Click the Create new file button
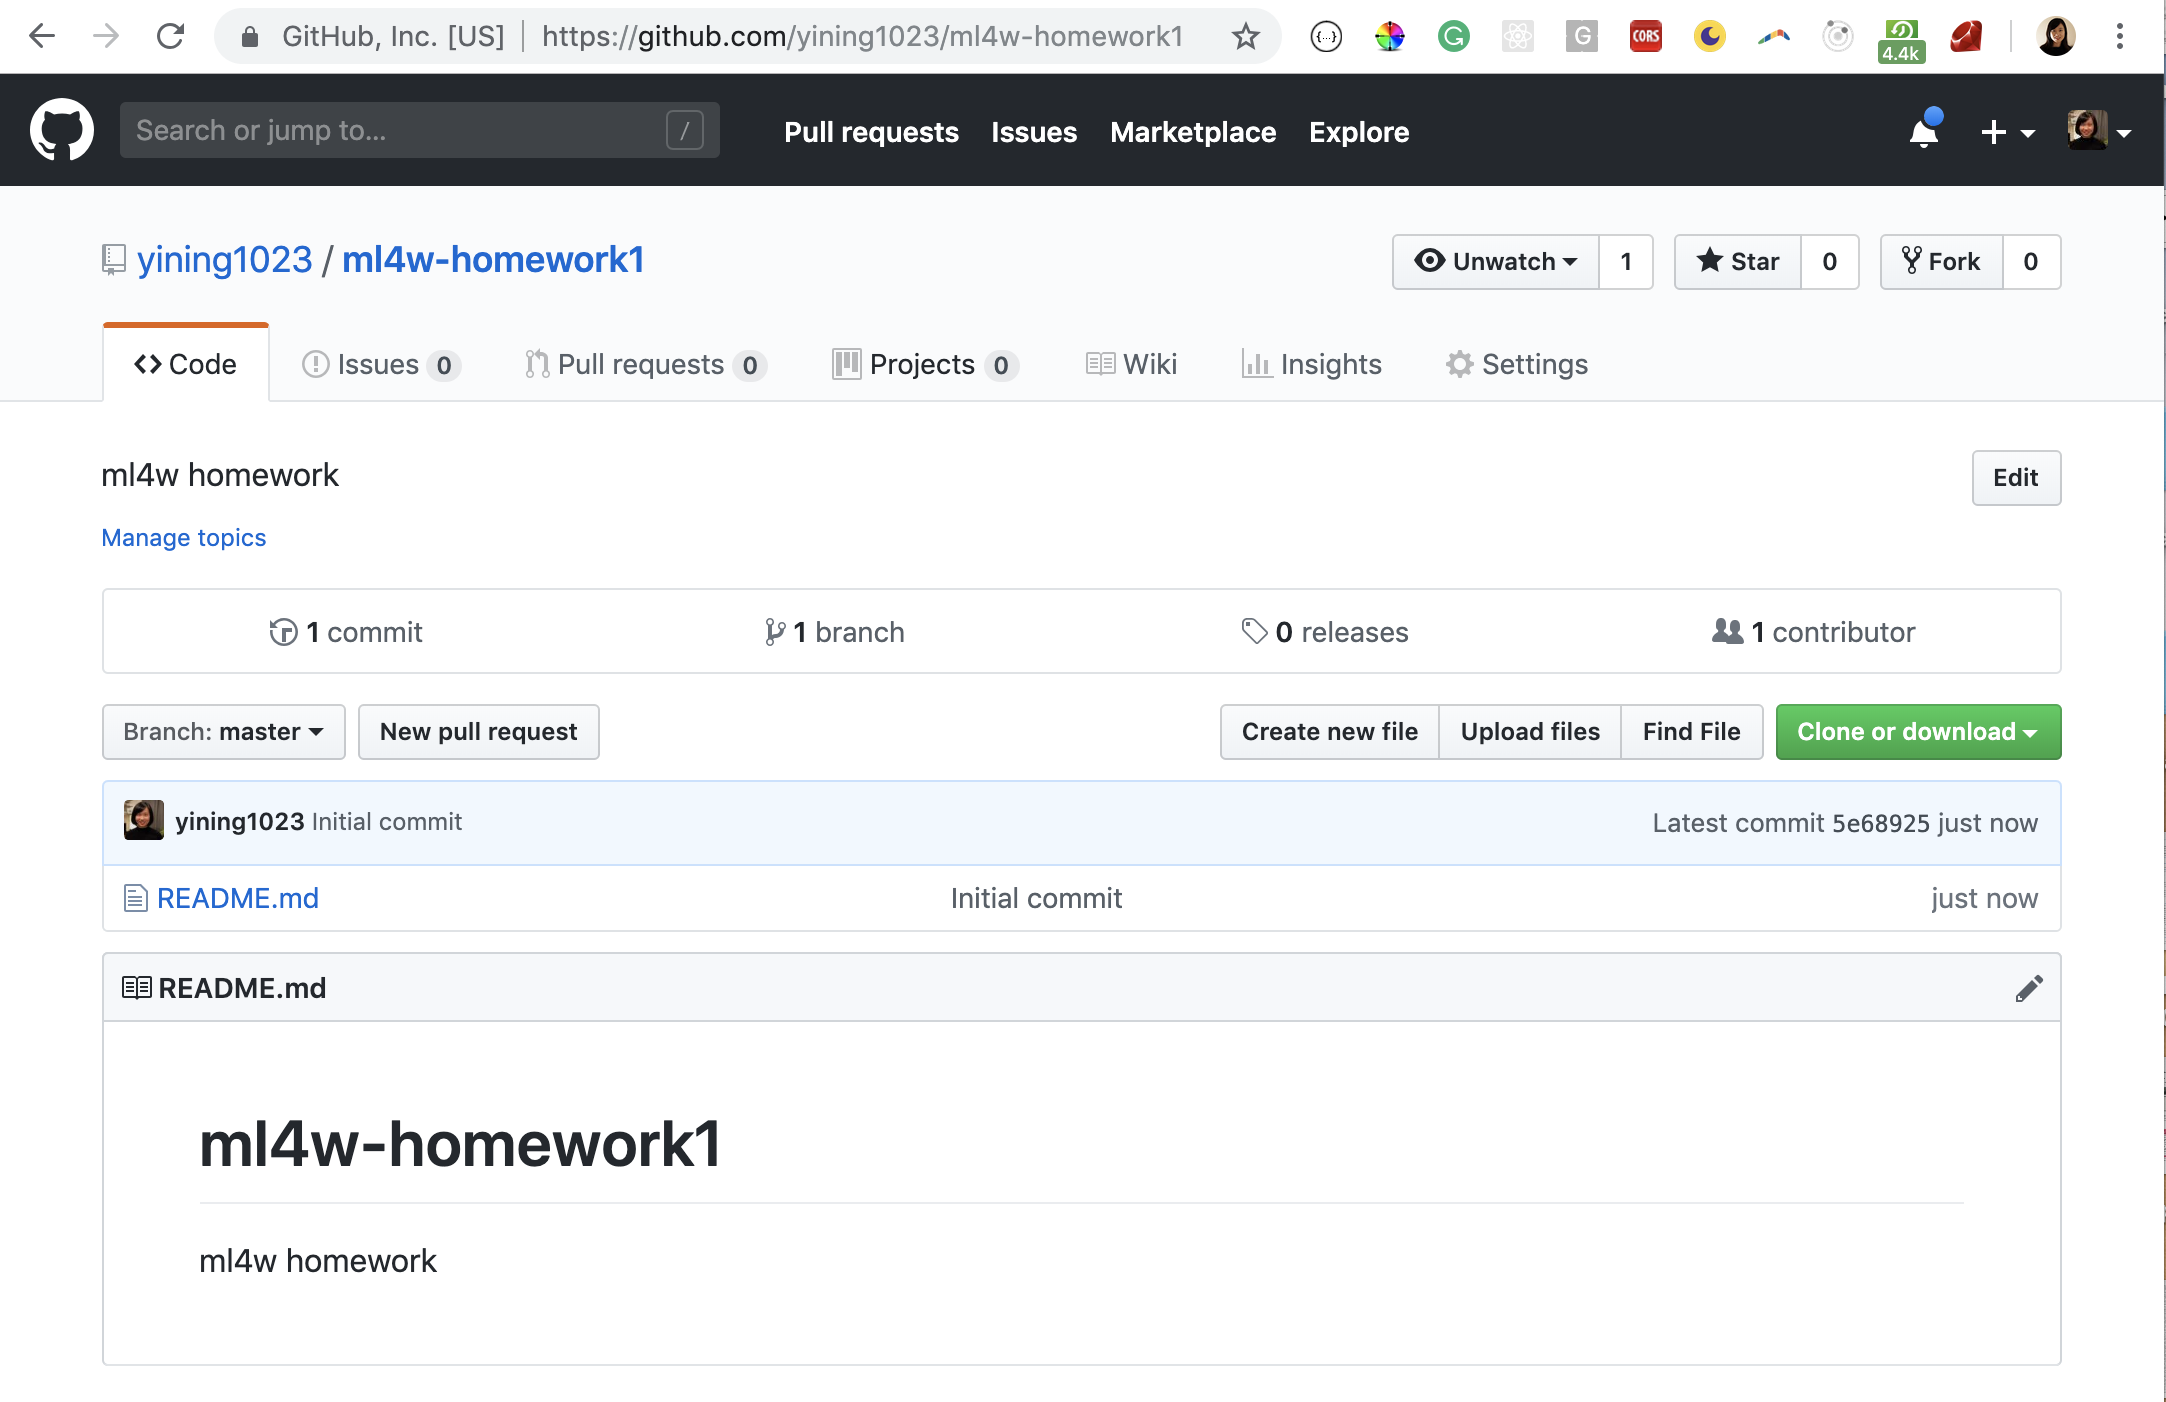 [x=1329, y=732]
